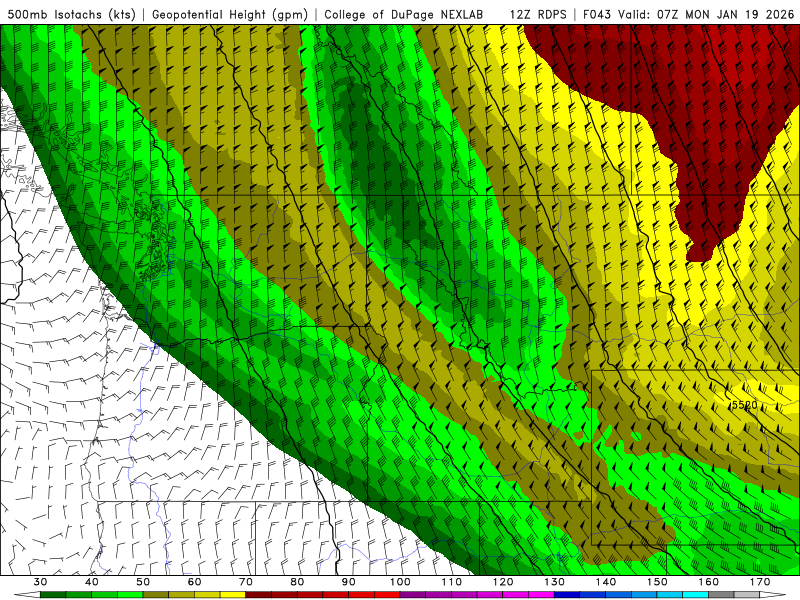Select the bright yellow swatch below 70
800x600 pixels.
click(233, 595)
